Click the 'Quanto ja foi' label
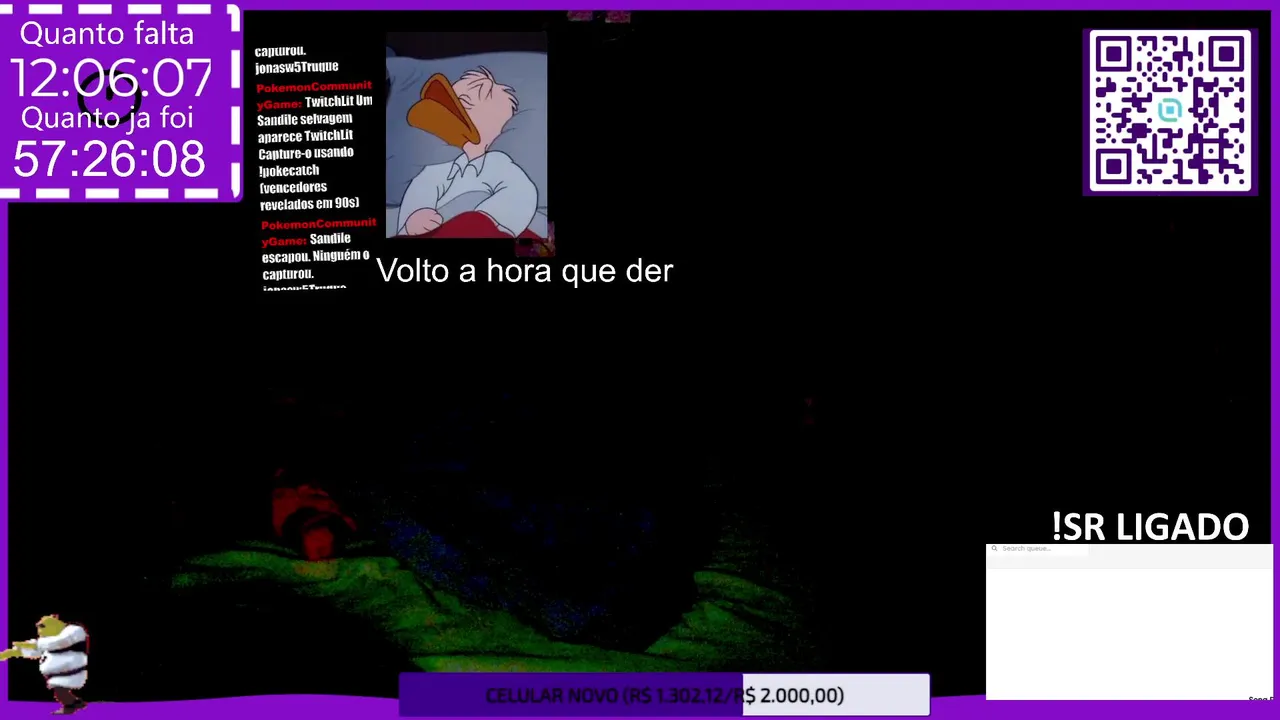 pos(107,118)
